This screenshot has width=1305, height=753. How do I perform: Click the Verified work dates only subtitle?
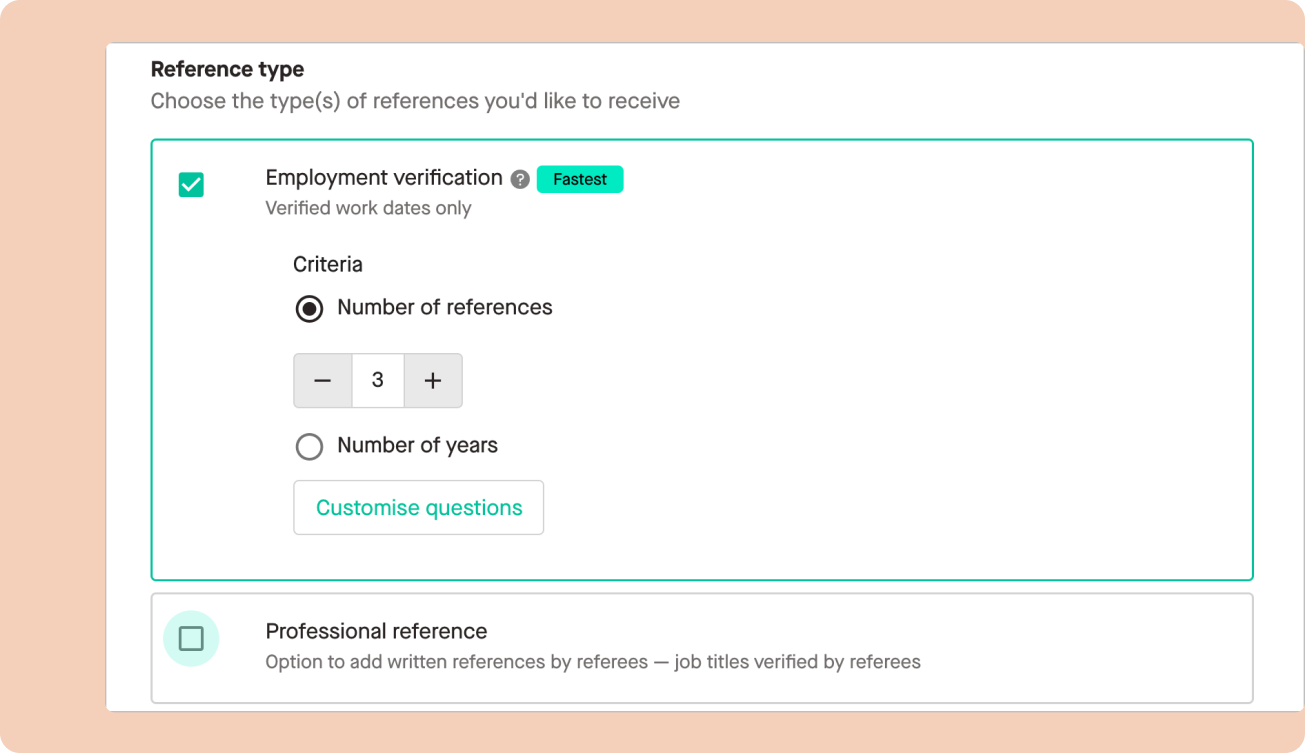pyautogui.click(x=368, y=208)
